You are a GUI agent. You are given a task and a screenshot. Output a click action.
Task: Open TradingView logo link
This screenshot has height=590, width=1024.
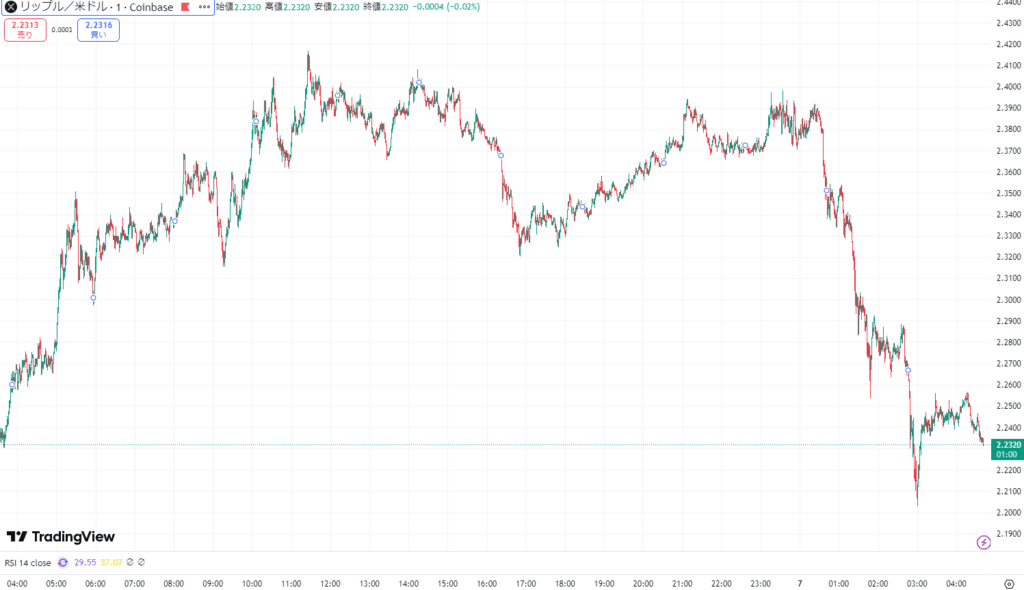61,536
